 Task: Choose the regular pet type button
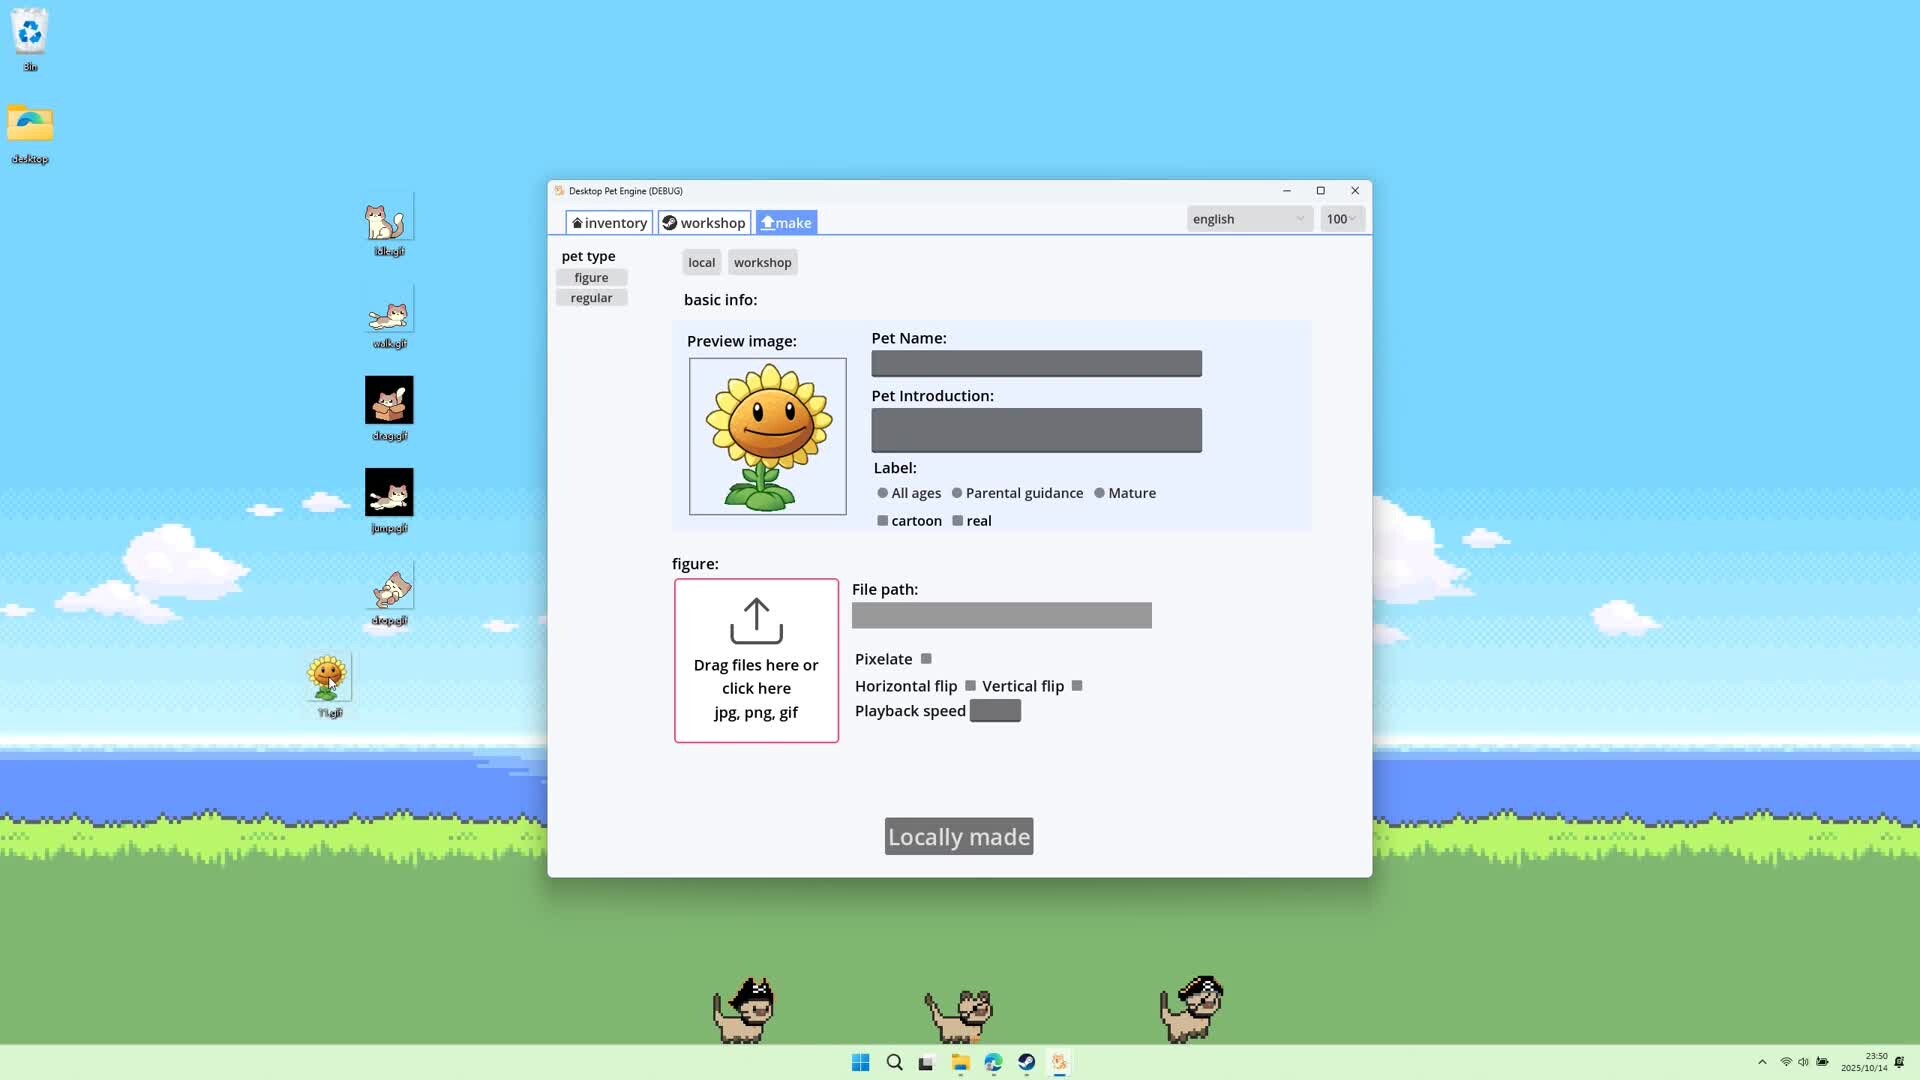coord(591,298)
